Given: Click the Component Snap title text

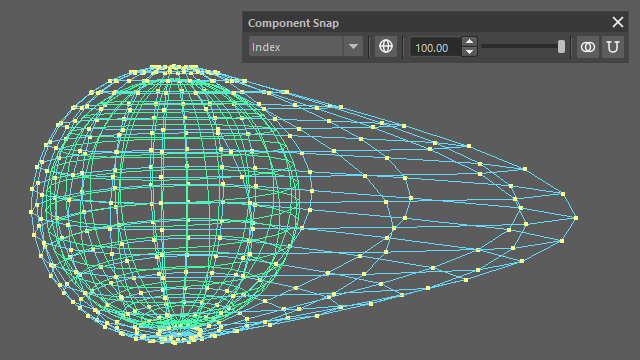Looking at the screenshot, I should click(293, 23).
